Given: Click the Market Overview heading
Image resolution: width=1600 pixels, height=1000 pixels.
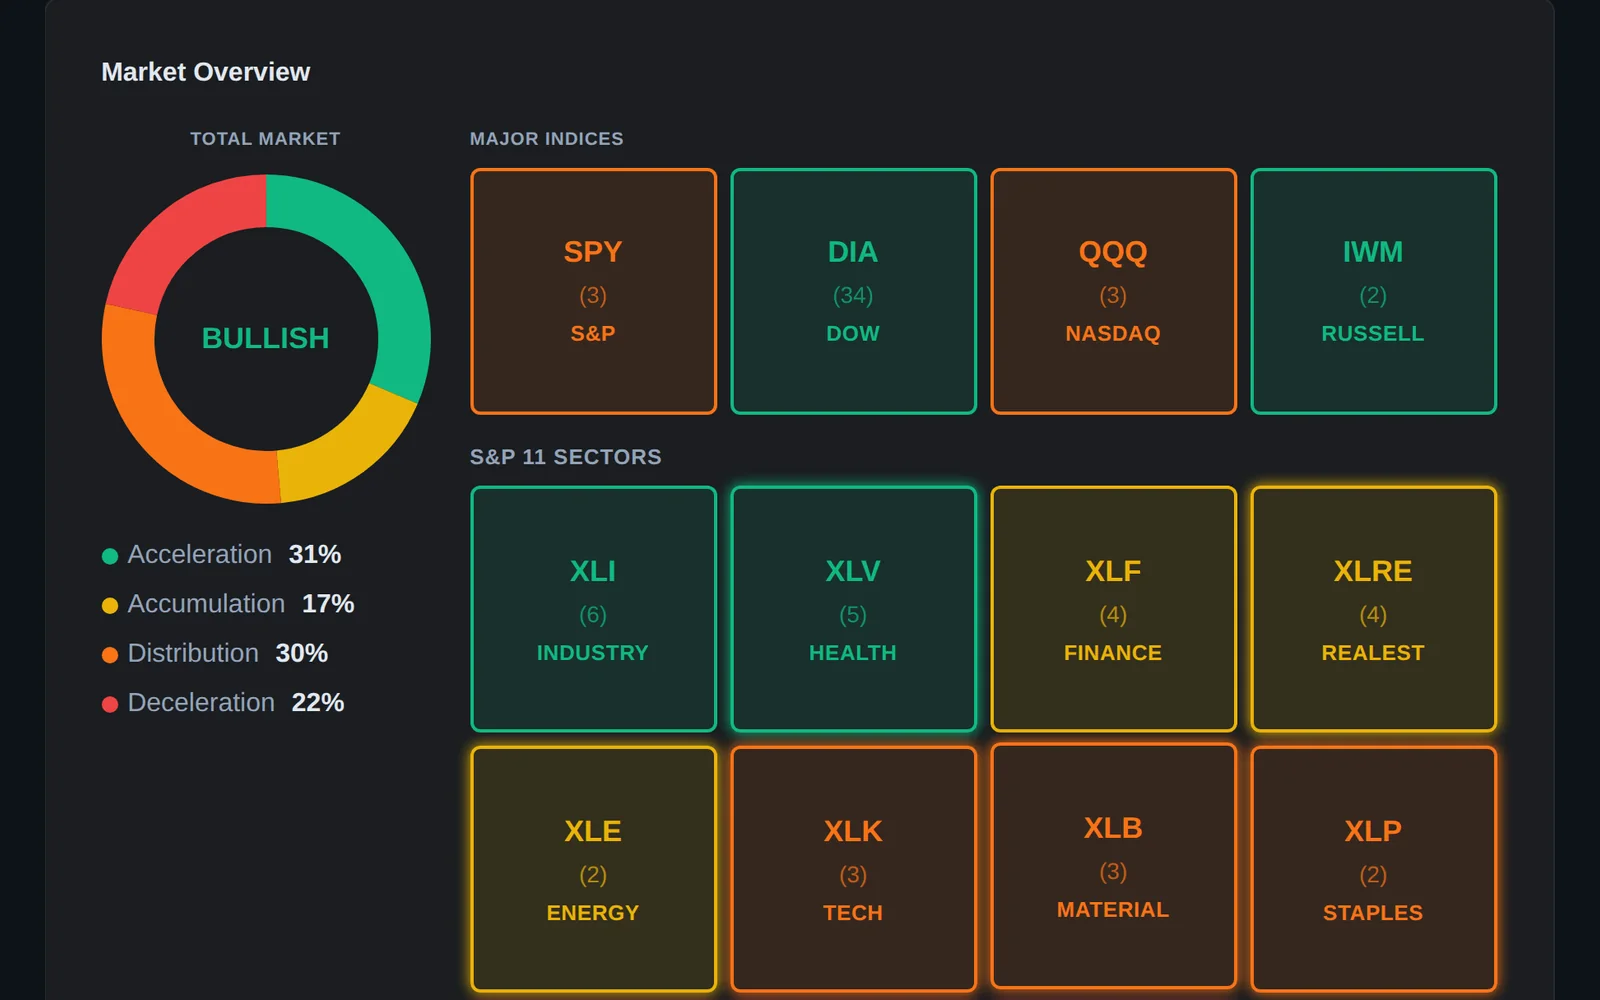Looking at the screenshot, I should click(206, 72).
